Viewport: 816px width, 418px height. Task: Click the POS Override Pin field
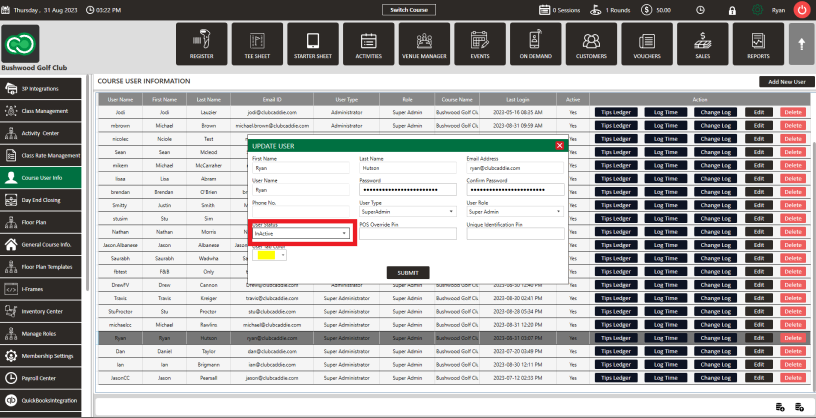[x=408, y=234]
